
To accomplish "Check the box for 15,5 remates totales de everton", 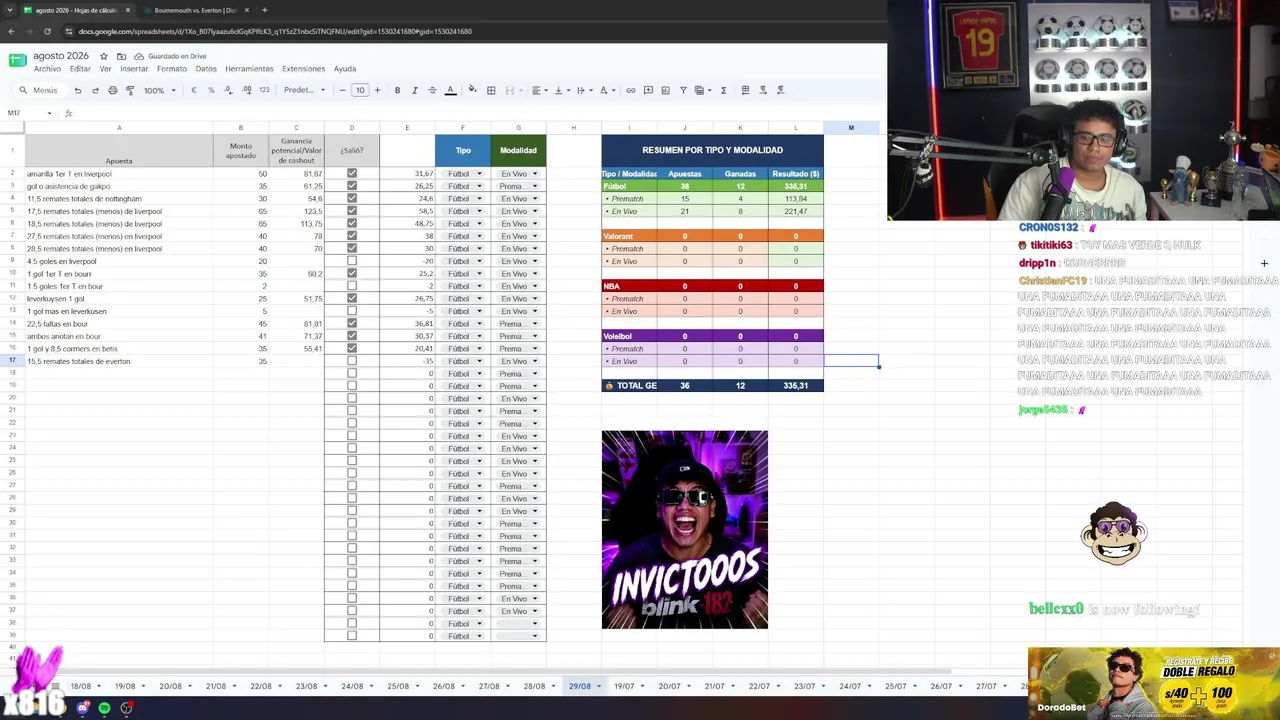I will click(x=351, y=361).
